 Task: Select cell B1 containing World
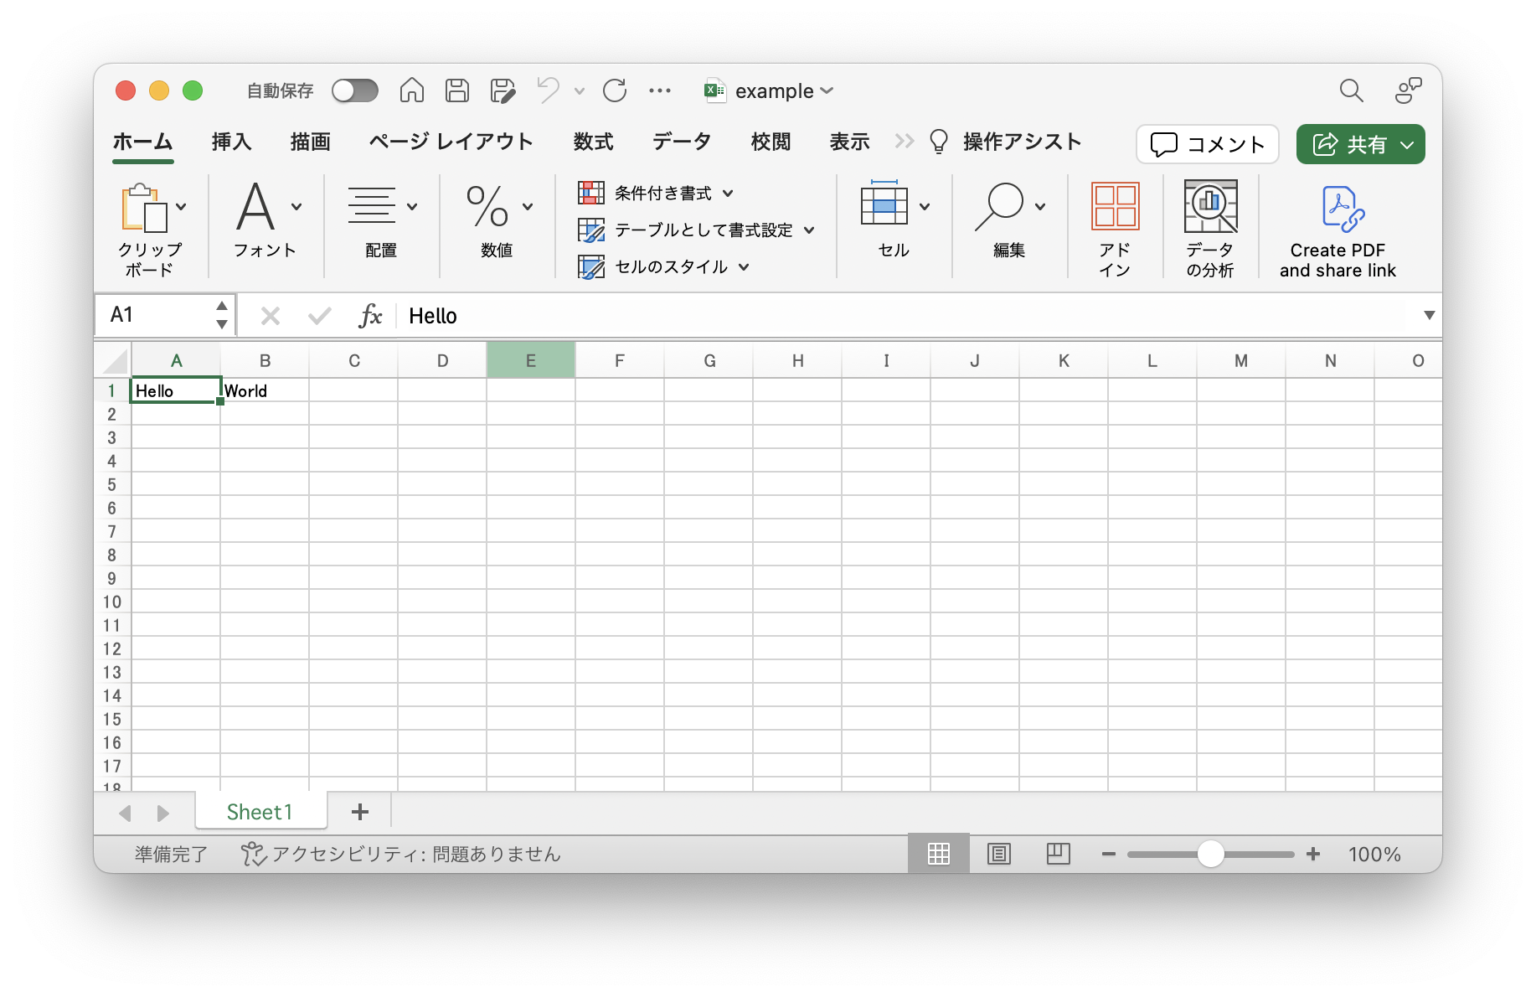click(264, 391)
